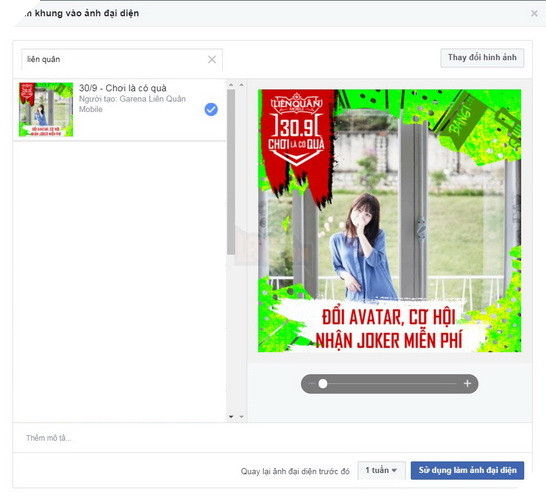546x500 pixels.
Task: Open the 1 tuần duration dropdown
Action: pyautogui.click(x=381, y=470)
